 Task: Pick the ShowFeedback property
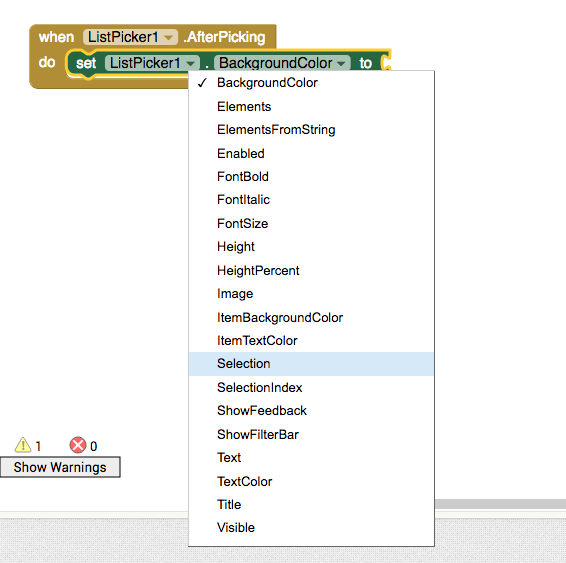point(311,411)
